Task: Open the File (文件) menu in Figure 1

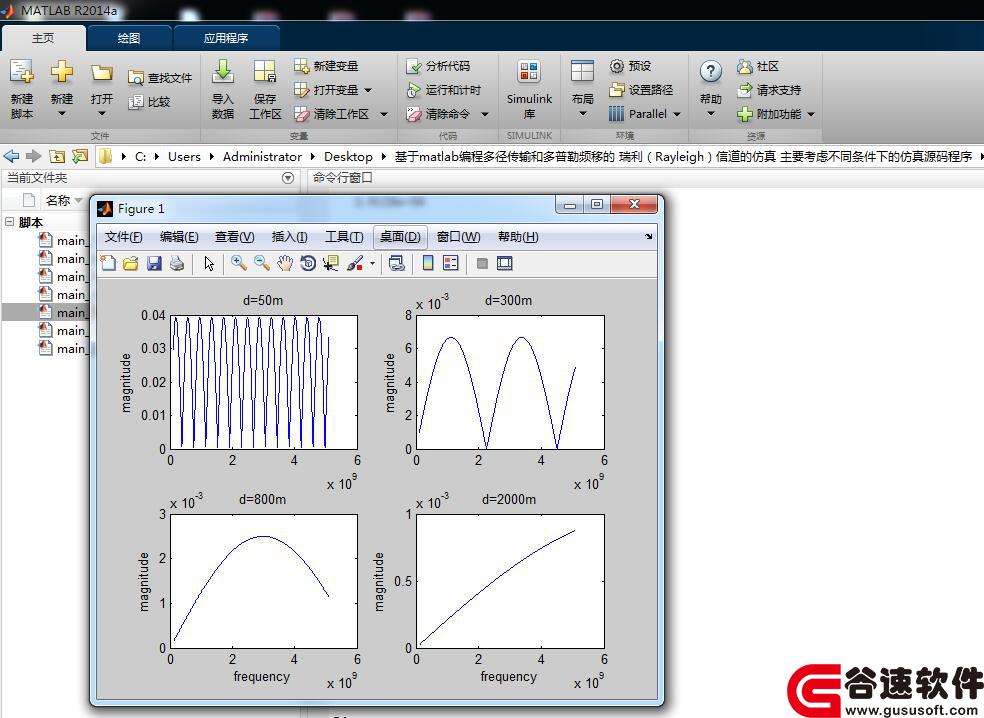Action: 124,237
